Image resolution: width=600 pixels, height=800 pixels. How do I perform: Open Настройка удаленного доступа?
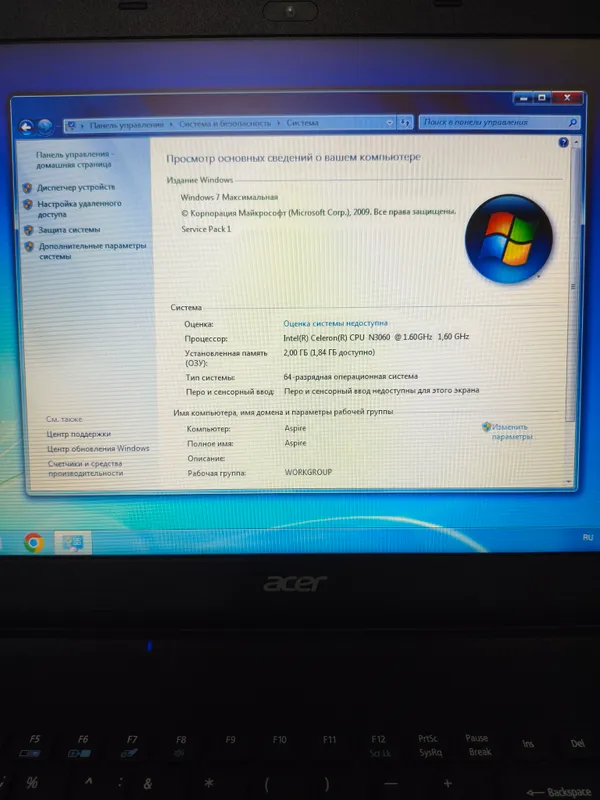pyautogui.click(x=80, y=209)
